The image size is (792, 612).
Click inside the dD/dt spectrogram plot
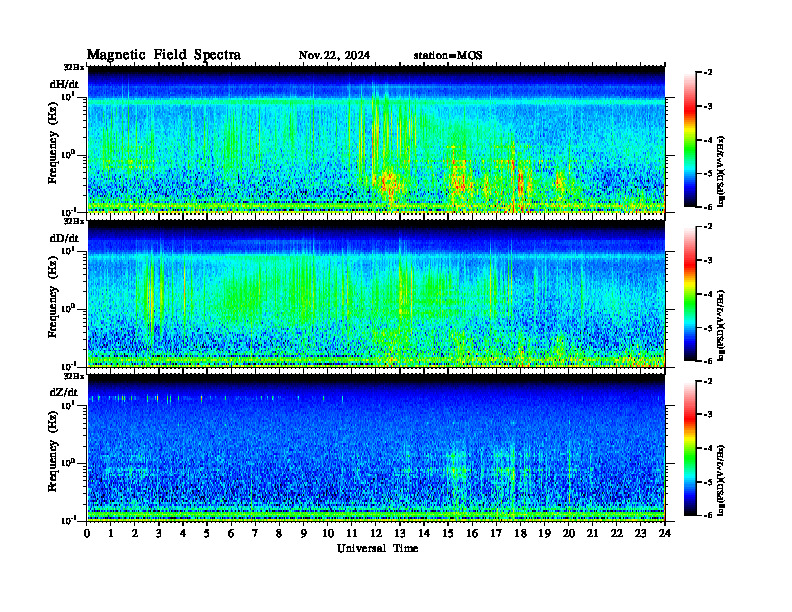point(376,293)
